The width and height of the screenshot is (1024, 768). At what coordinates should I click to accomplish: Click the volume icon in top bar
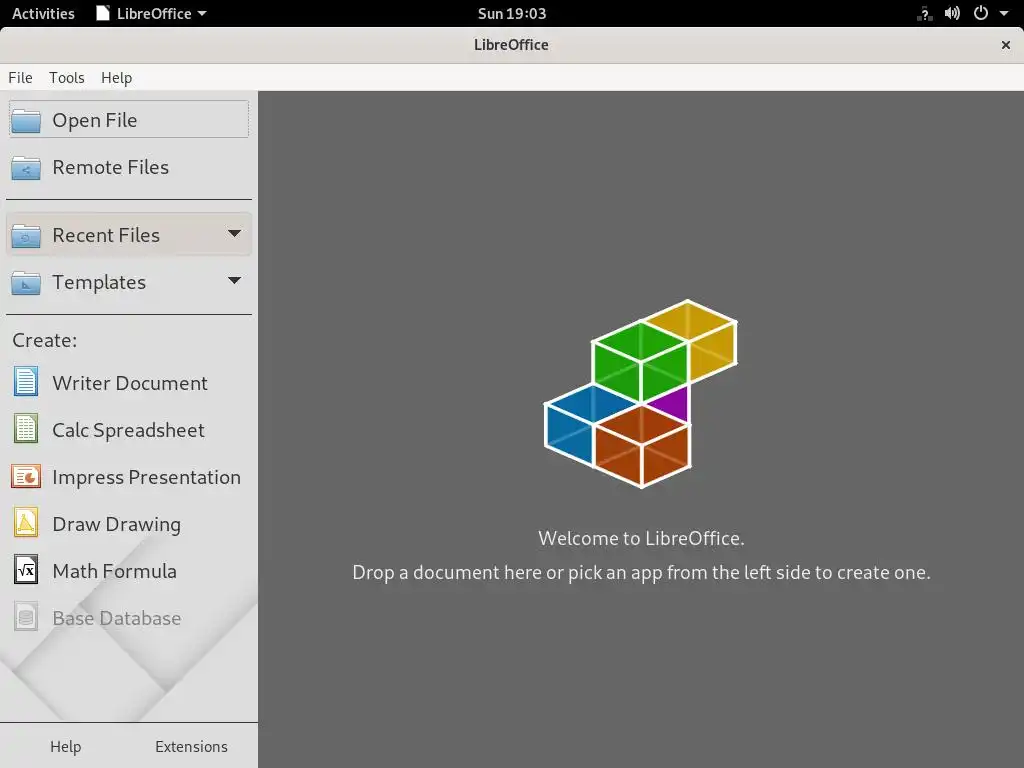tap(952, 13)
